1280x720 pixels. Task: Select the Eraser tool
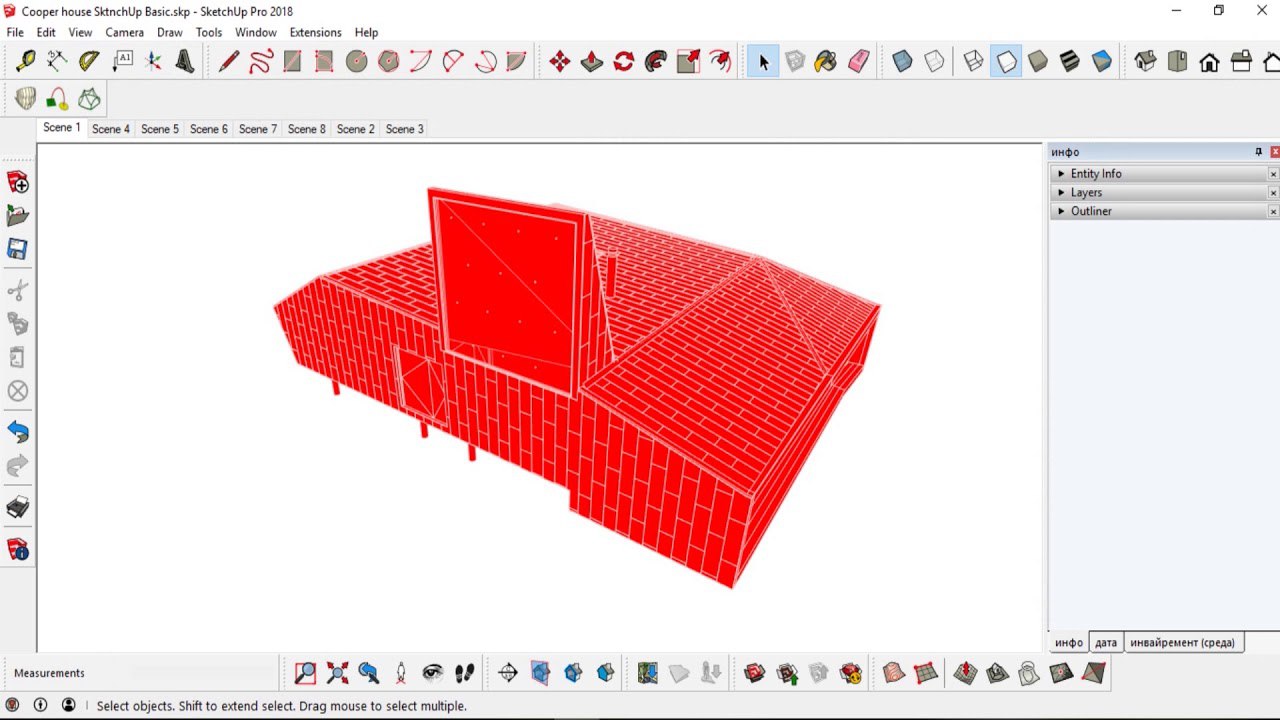tap(858, 61)
